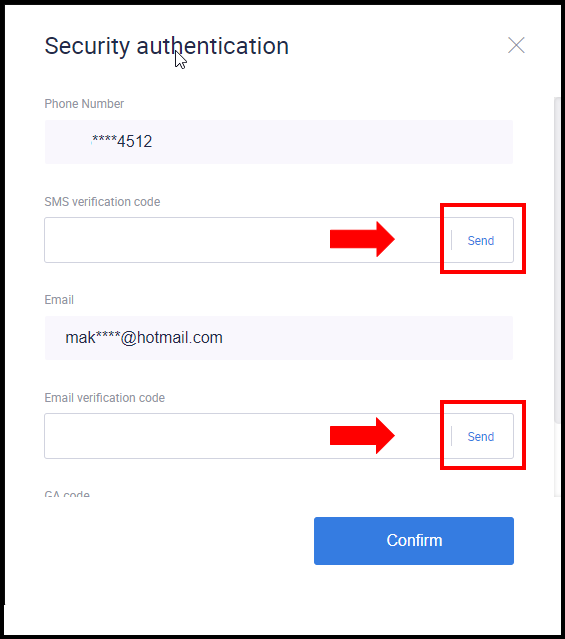Image resolution: width=565 pixels, height=639 pixels.
Task: Click red arrow pointing at SMS Send
Action: point(362,239)
